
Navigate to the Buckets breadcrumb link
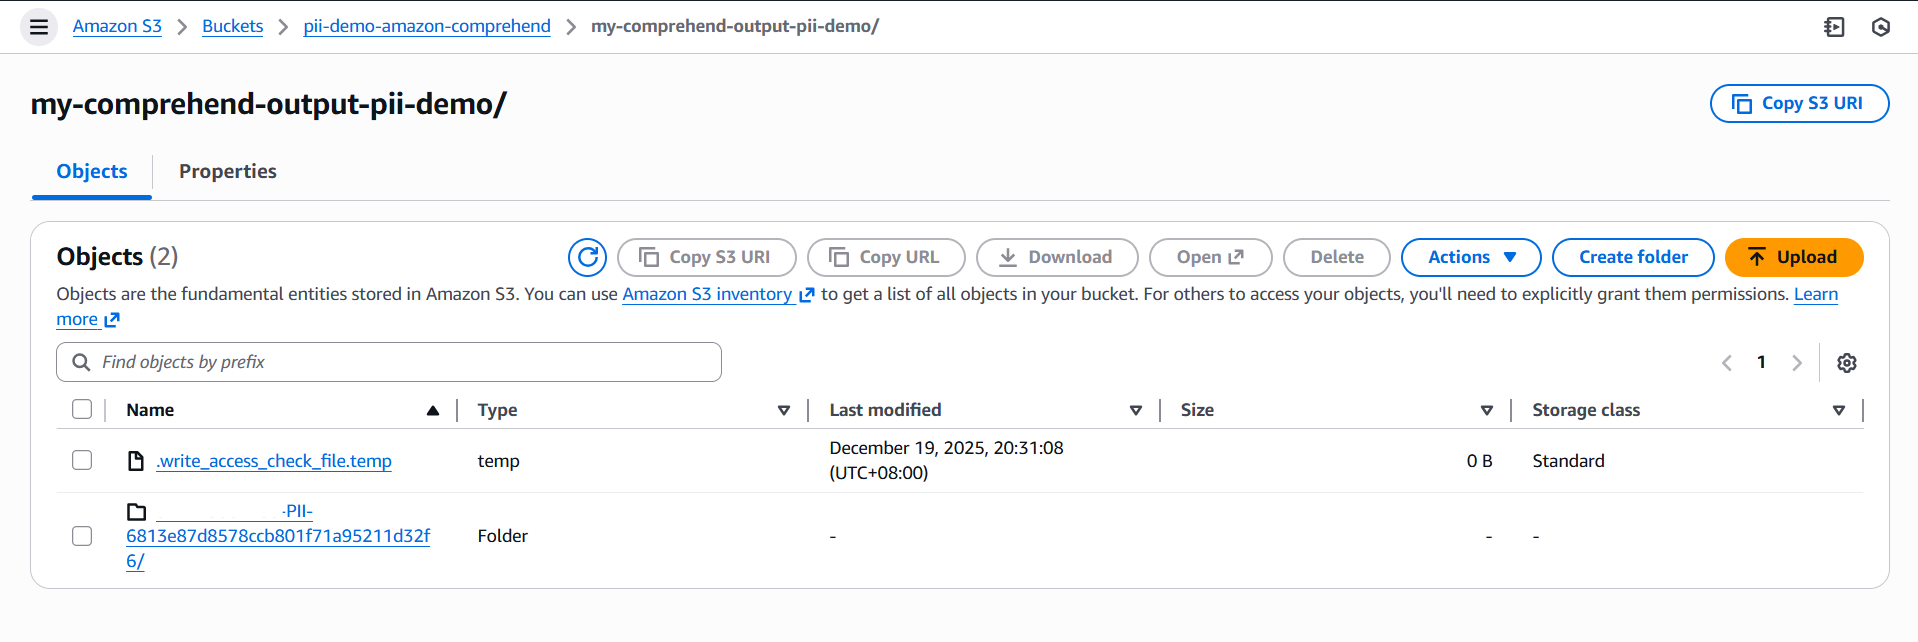[x=232, y=26]
